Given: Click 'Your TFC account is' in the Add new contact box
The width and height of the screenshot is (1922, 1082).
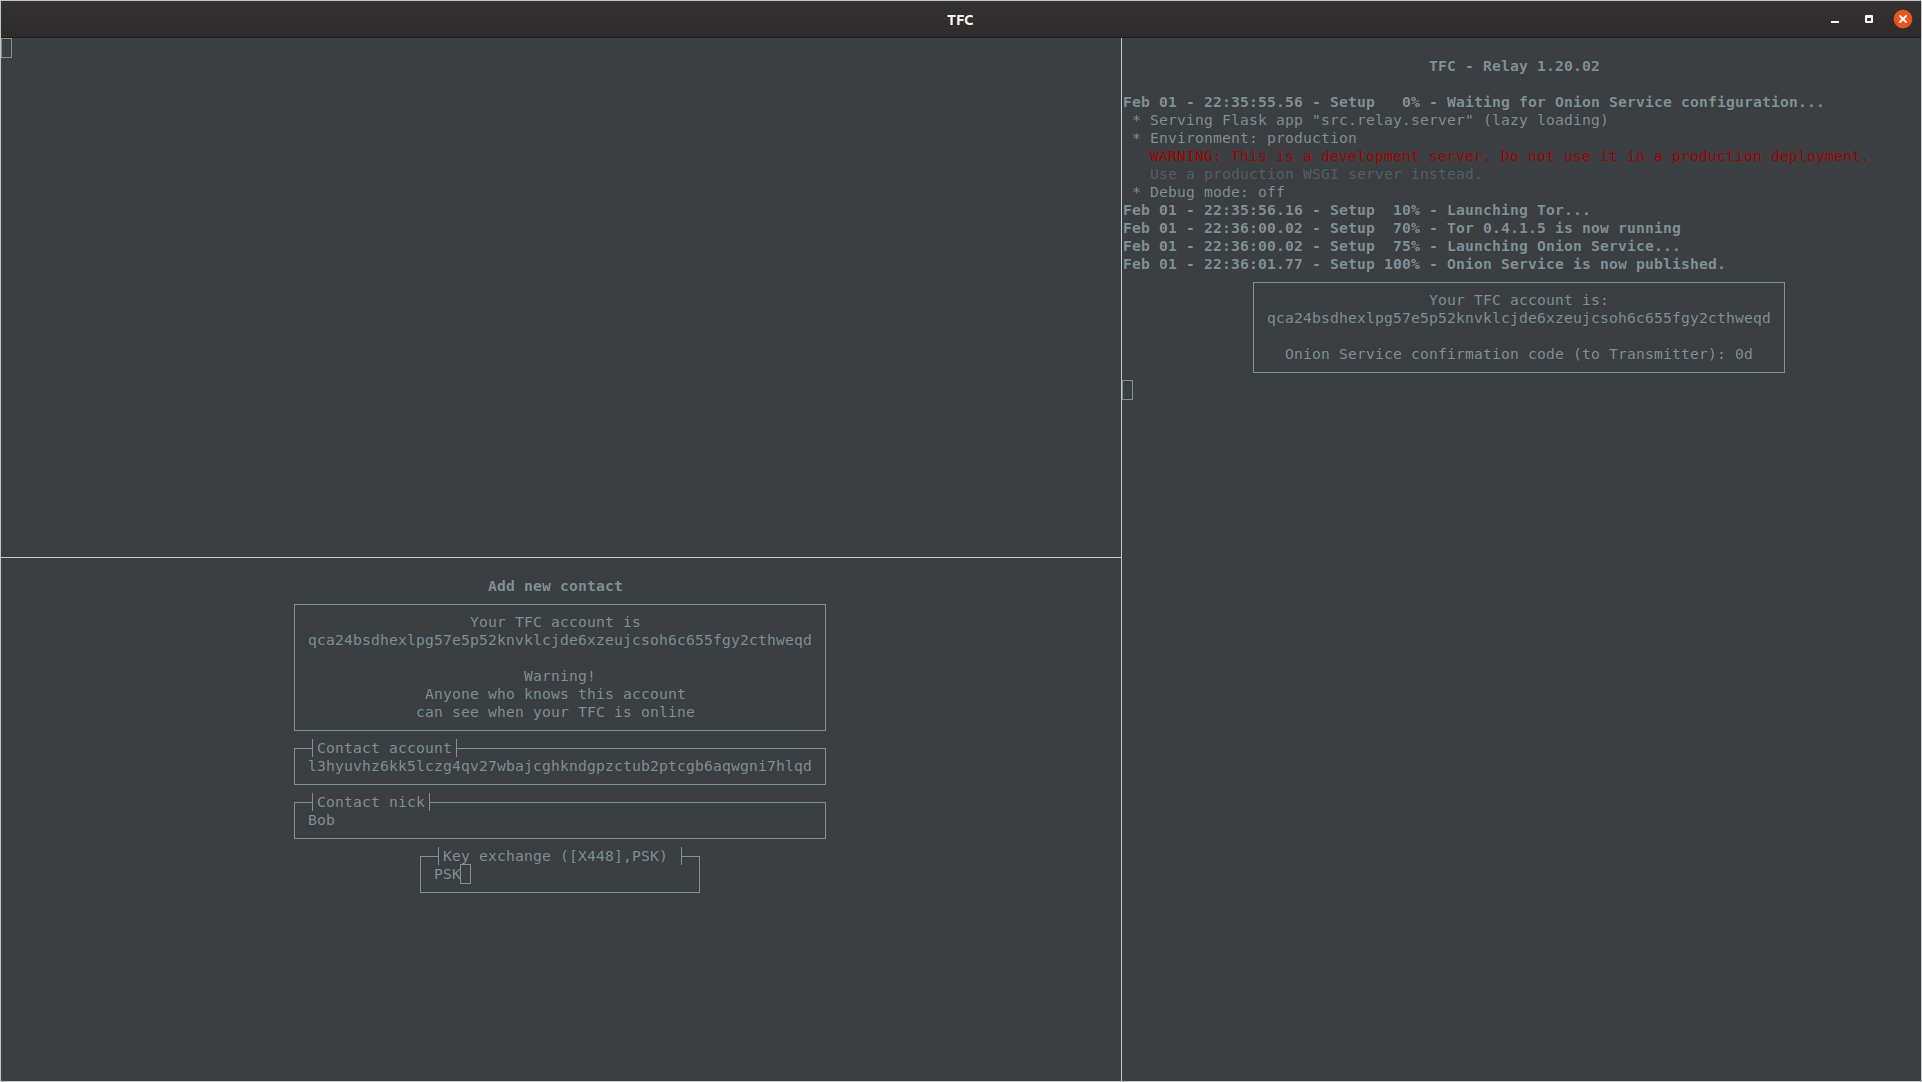Looking at the screenshot, I should (555, 622).
